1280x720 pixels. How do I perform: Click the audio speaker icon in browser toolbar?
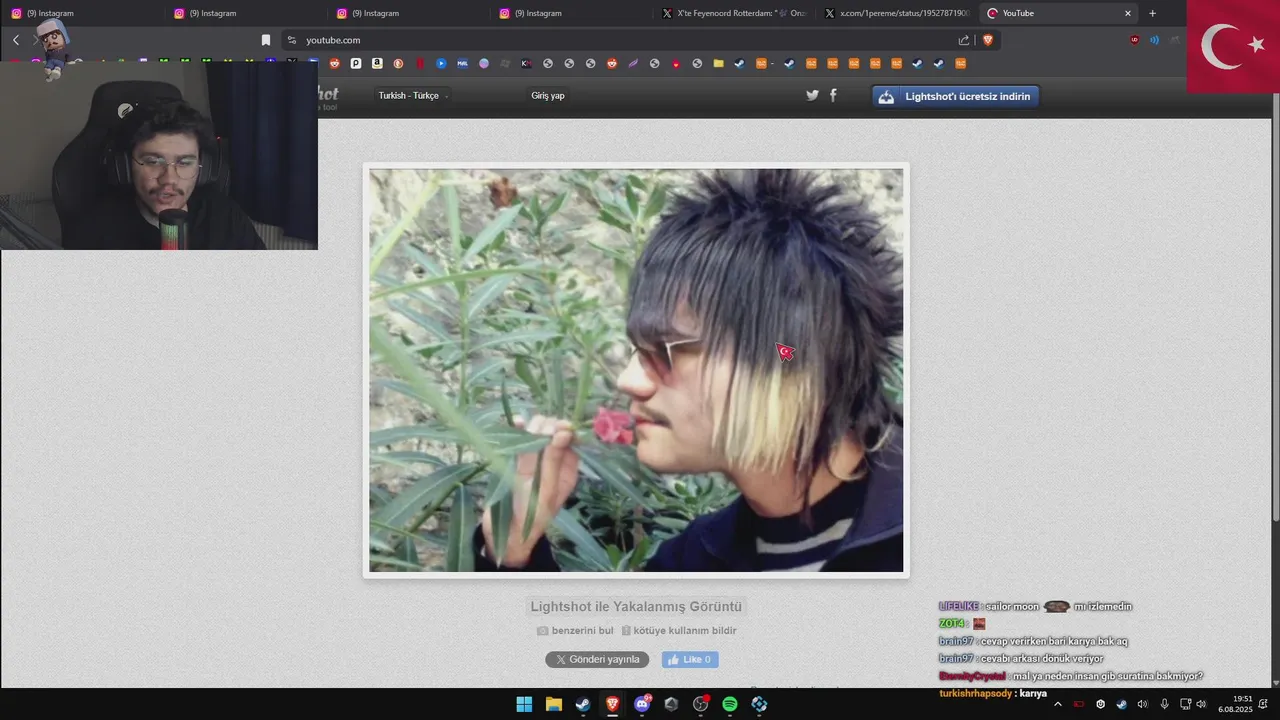tap(1154, 40)
